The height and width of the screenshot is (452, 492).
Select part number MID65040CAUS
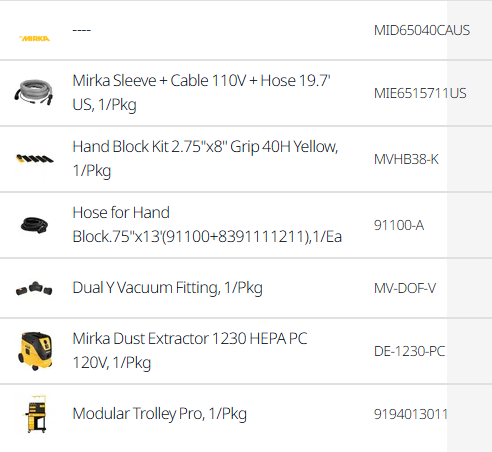point(422,30)
